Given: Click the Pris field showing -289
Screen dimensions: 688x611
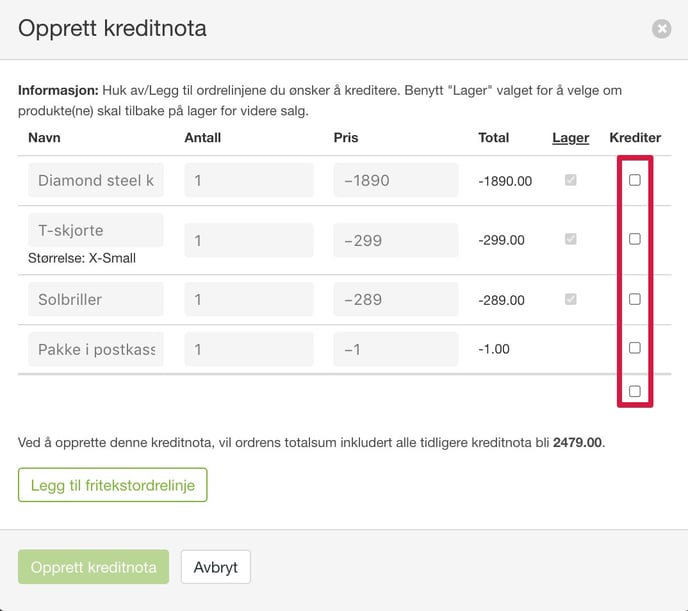Looking at the screenshot, I should tap(395, 300).
